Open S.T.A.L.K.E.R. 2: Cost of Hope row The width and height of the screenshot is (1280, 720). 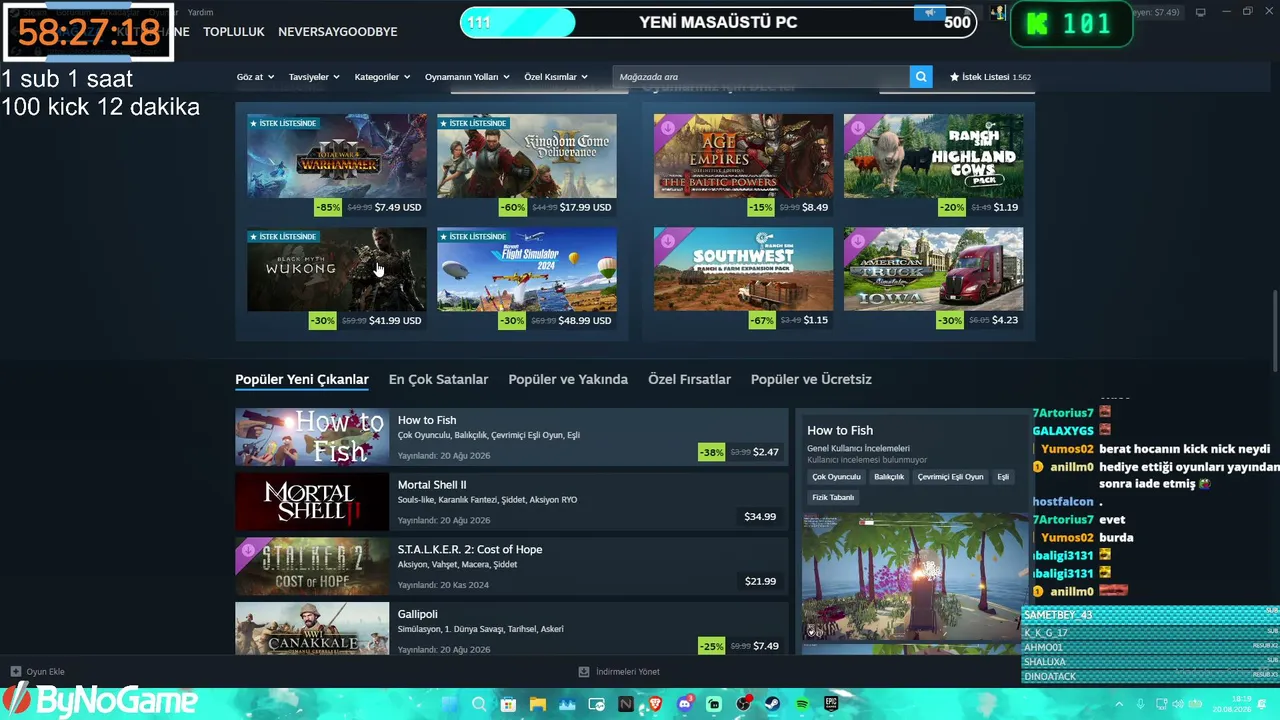point(512,566)
